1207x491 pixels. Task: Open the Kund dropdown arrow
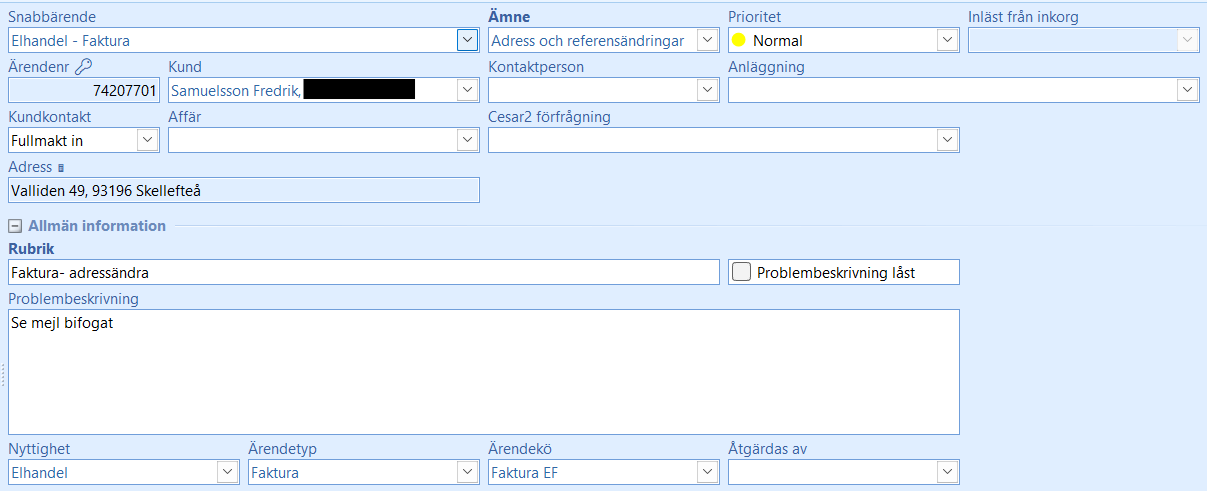click(467, 90)
